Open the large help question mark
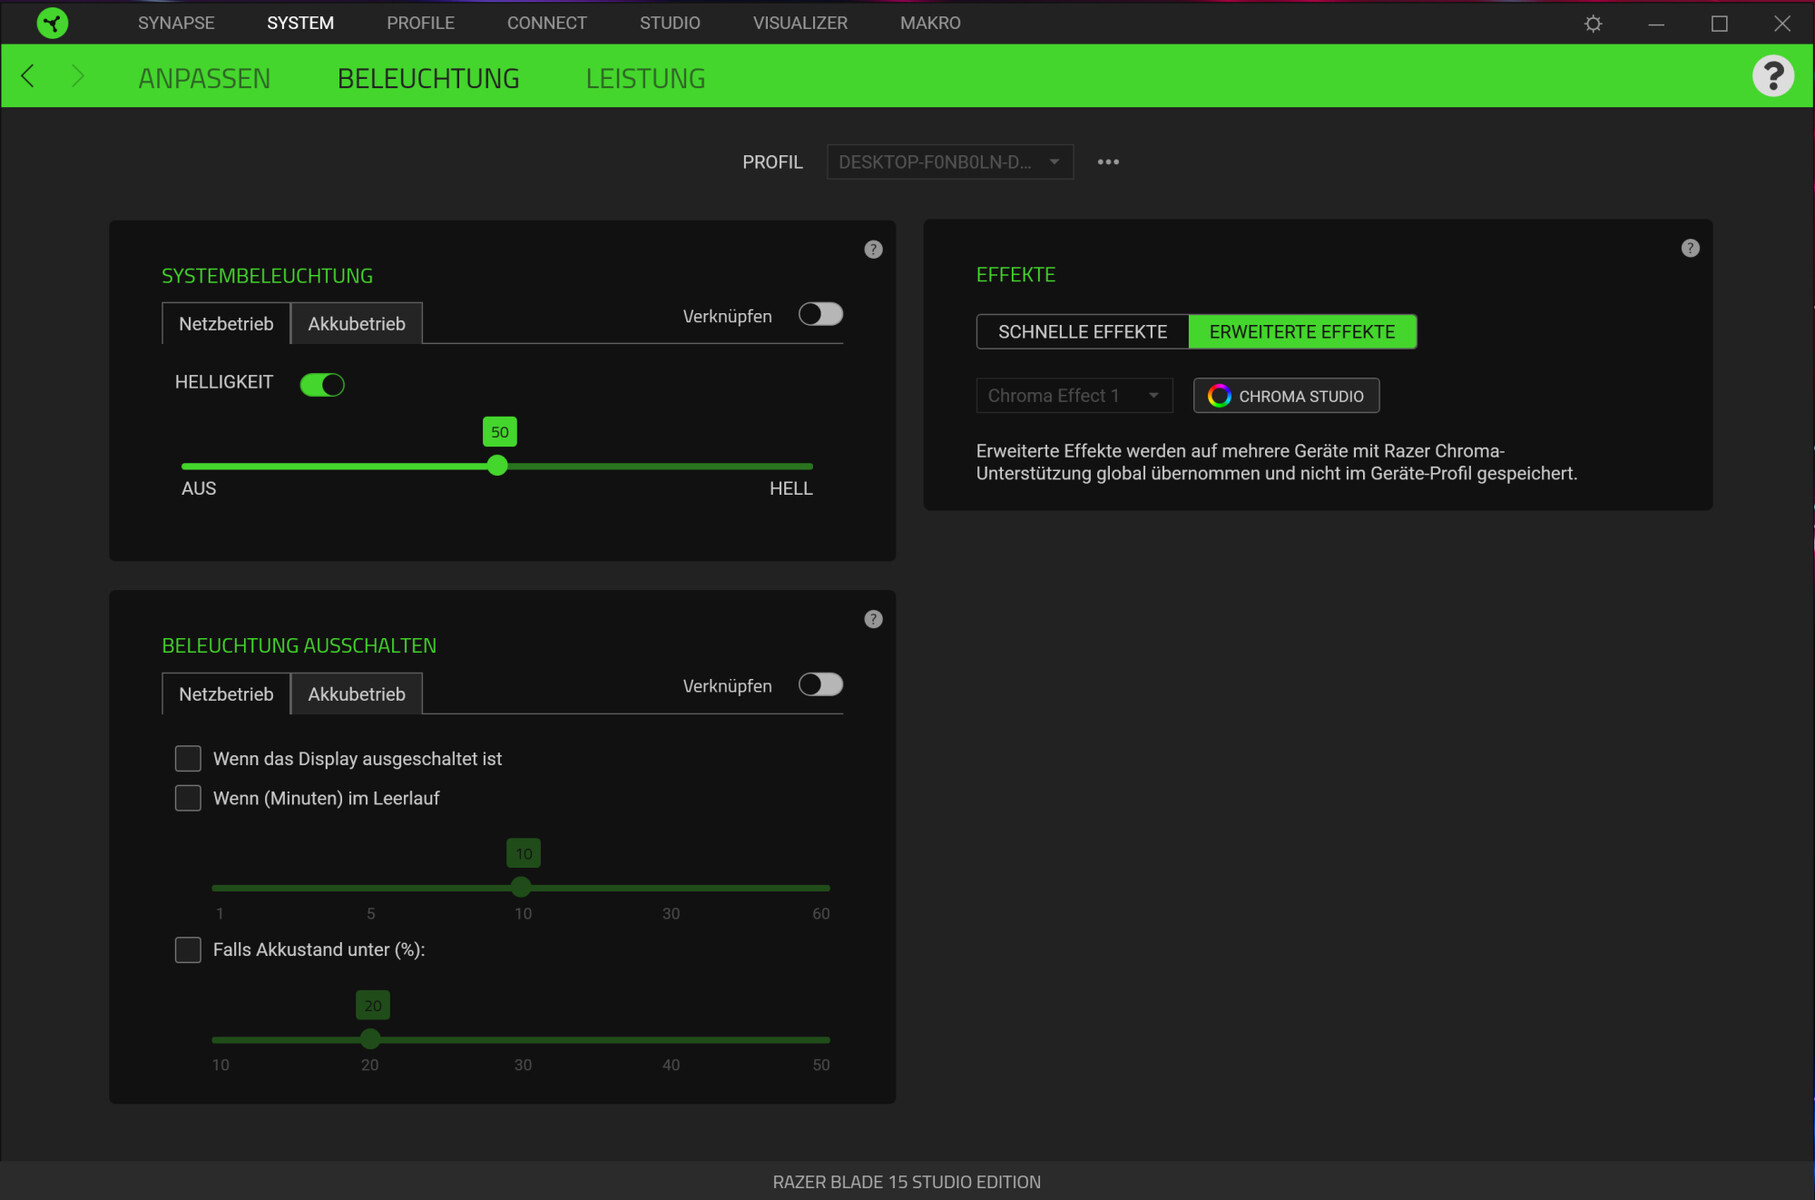Image resolution: width=1815 pixels, height=1200 pixels. (x=1773, y=76)
